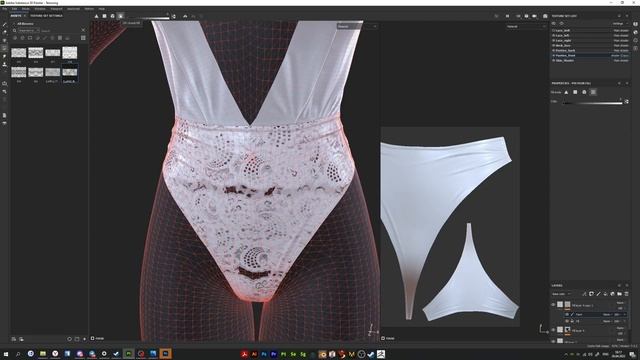Select the Projection tool
640x360 pixels.
point(4,40)
